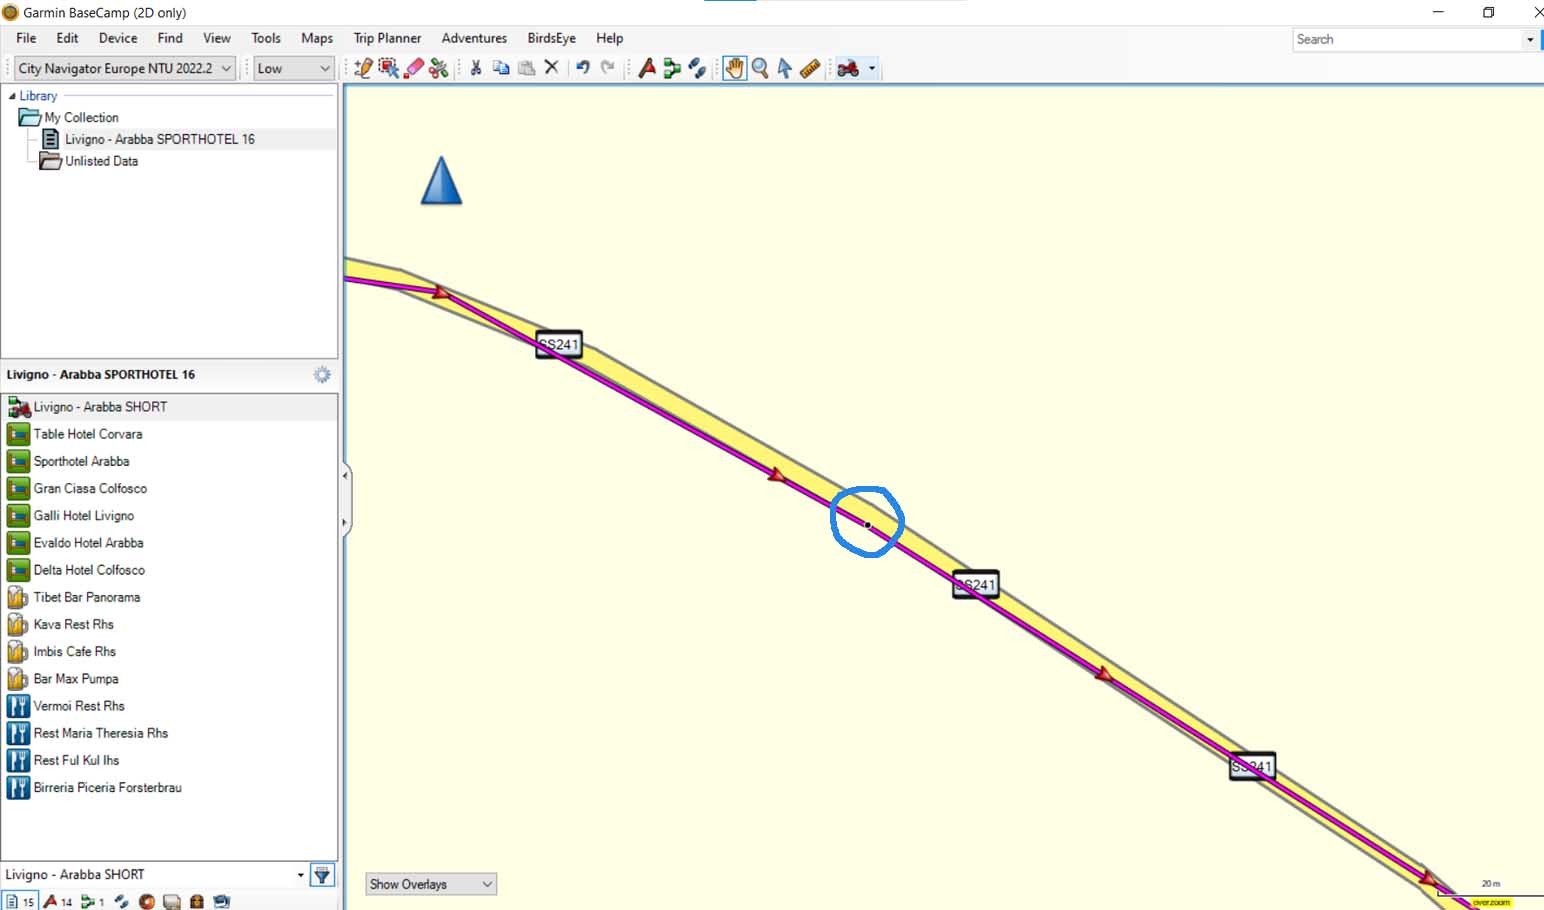Open activity profile dropdown arrow
This screenshot has height=910, width=1544.
point(872,69)
